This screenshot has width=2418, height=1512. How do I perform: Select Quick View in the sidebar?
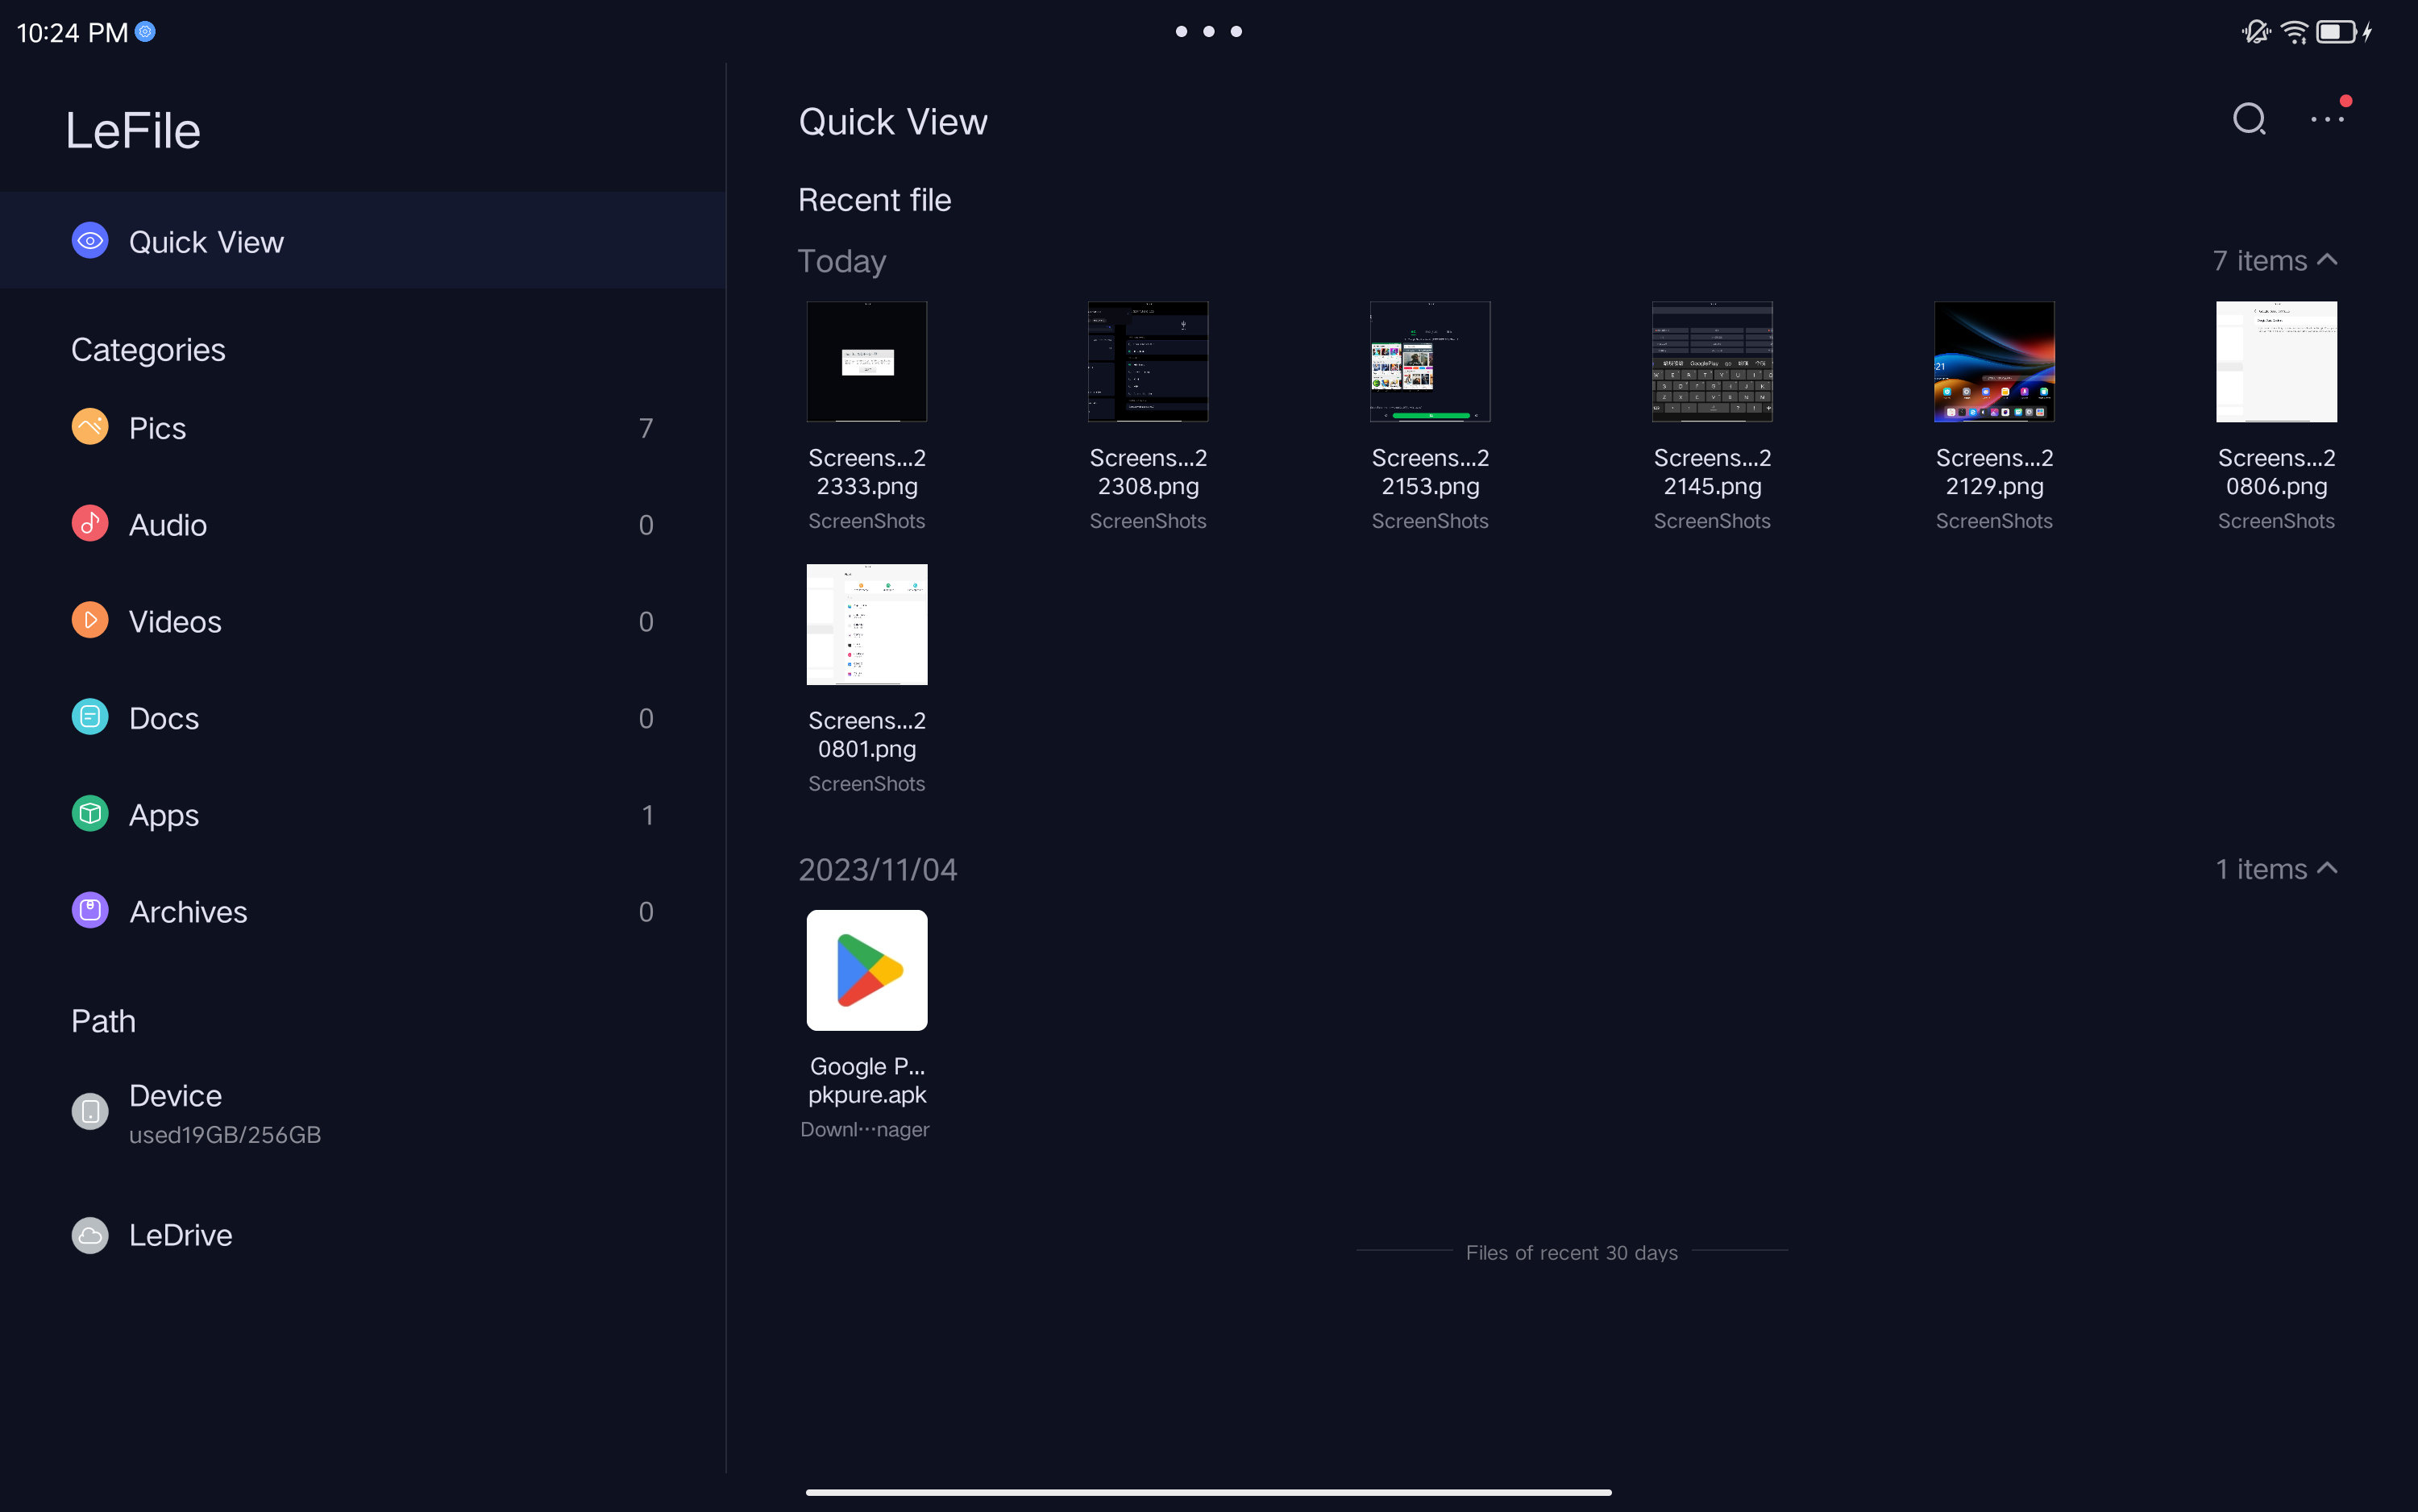pos(206,241)
